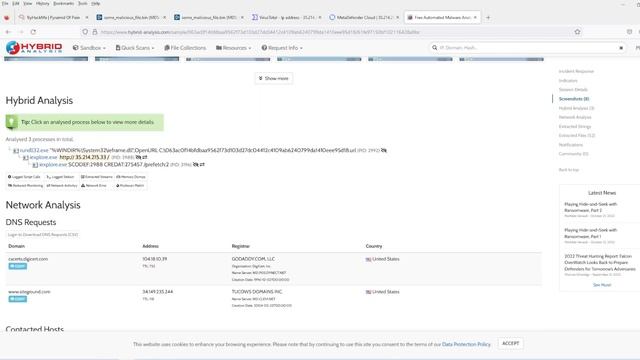The width and height of the screenshot is (640, 360).
Task: Open the browser History menu
Action: 42,3
